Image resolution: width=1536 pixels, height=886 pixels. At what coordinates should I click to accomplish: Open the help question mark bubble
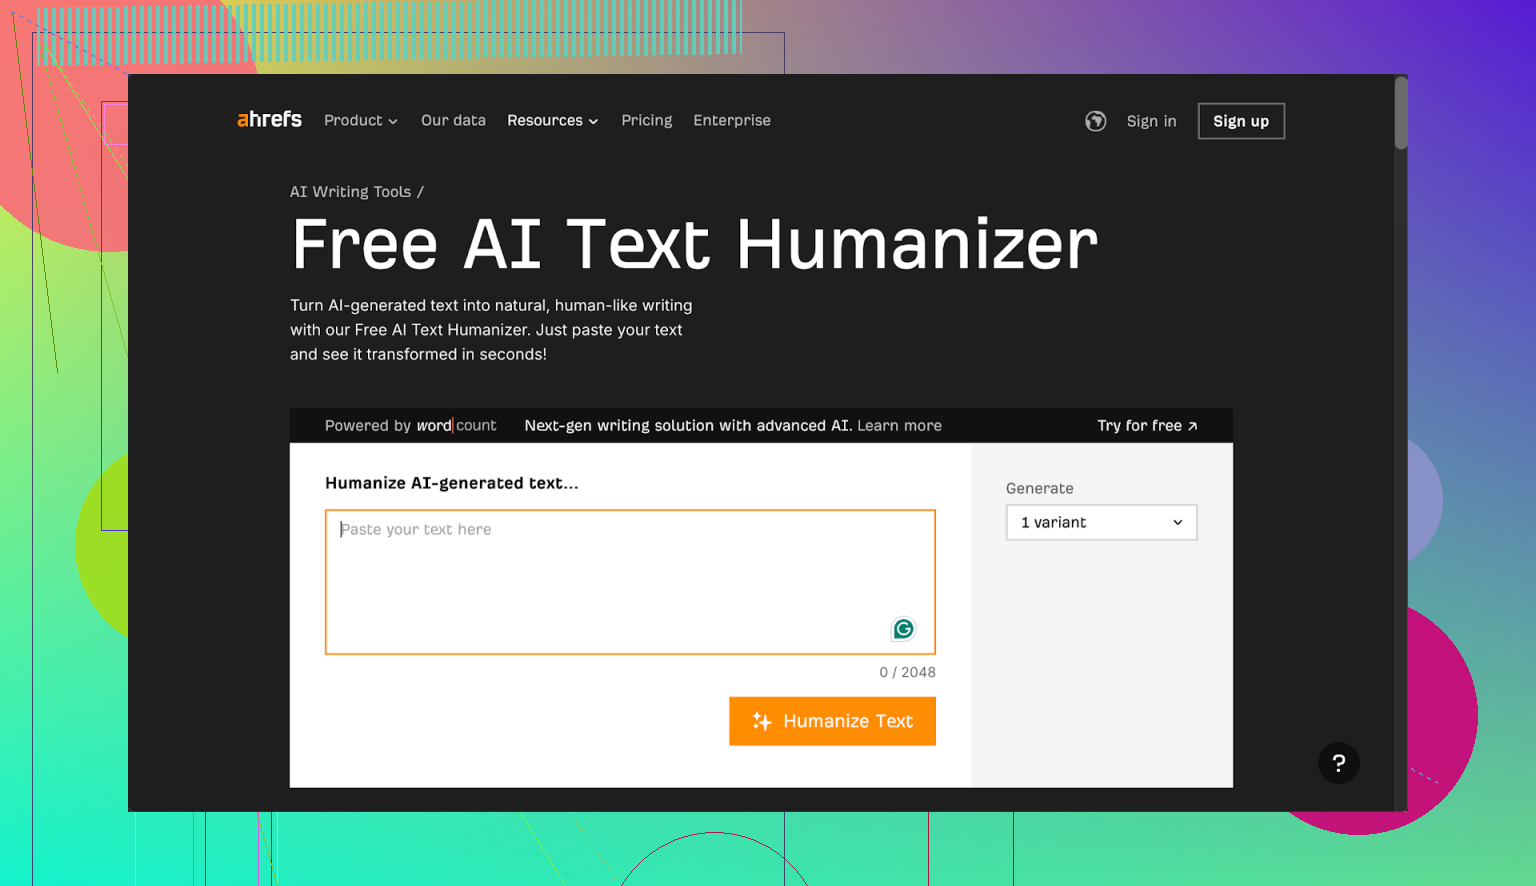(1339, 763)
